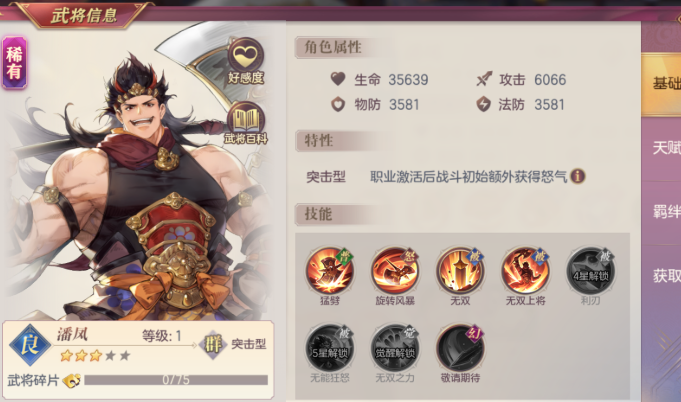Click the 武将碎片 fragment icon
This screenshot has height=402, width=681.
point(72,380)
